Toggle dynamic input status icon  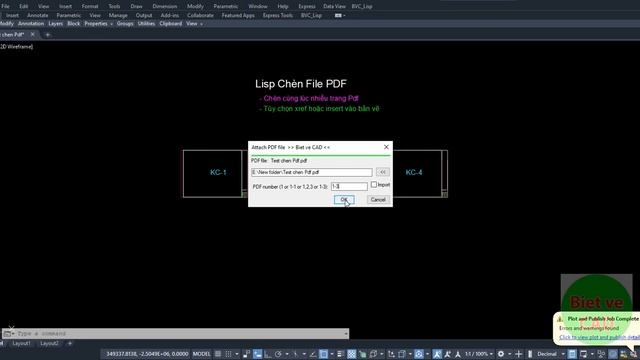pyautogui.click(x=257, y=354)
